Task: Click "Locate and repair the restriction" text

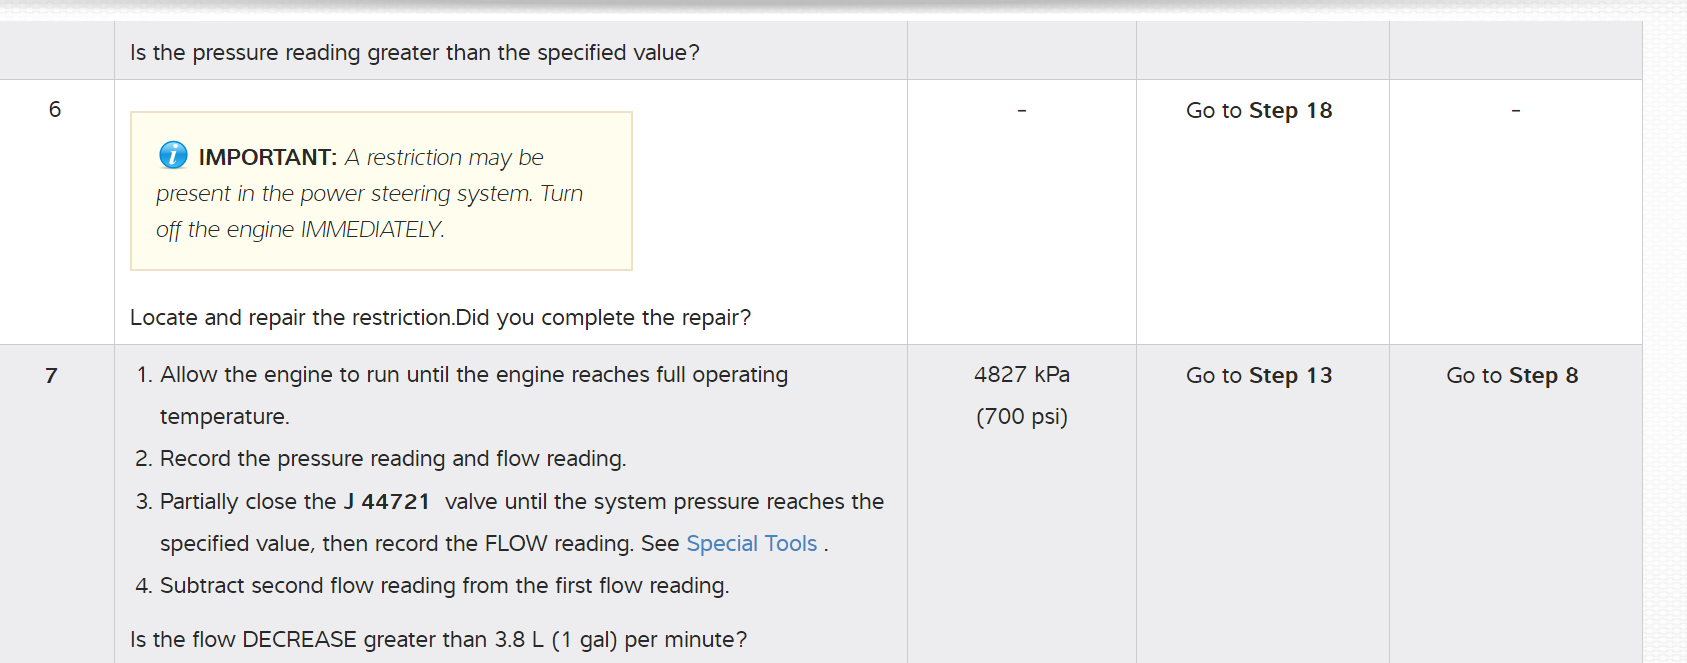Action: coord(292,317)
